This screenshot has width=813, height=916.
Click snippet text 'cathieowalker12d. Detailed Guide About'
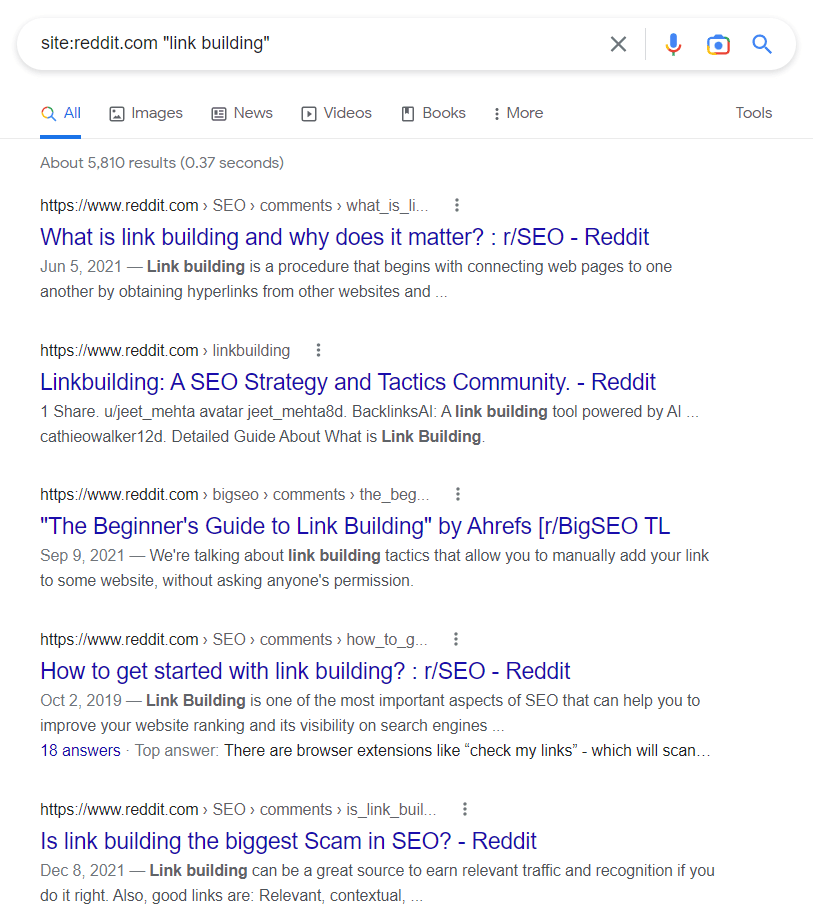(180, 437)
